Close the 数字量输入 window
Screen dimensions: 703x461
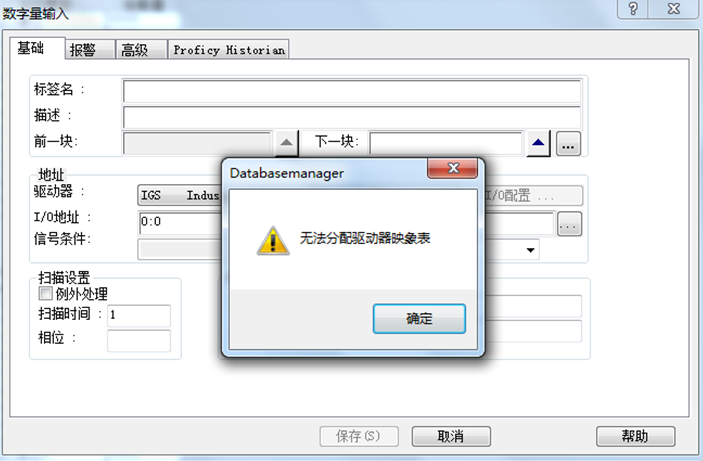(x=673, y=9)
